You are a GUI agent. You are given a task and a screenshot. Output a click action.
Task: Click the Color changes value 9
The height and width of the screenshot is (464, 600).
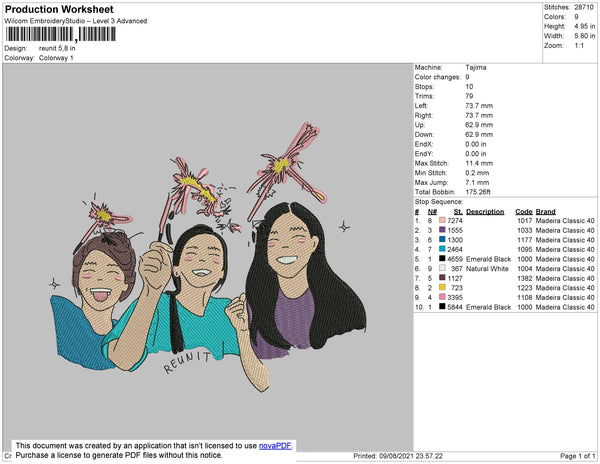pyautogui.click(x=467, y=77)
